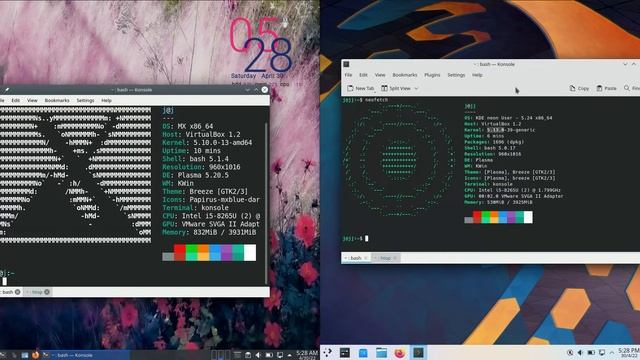This screenshot has width=640, height=360.
Task: Open Help menu in right Konsole window
Action: pyautogui.click(x=477, y=75)
